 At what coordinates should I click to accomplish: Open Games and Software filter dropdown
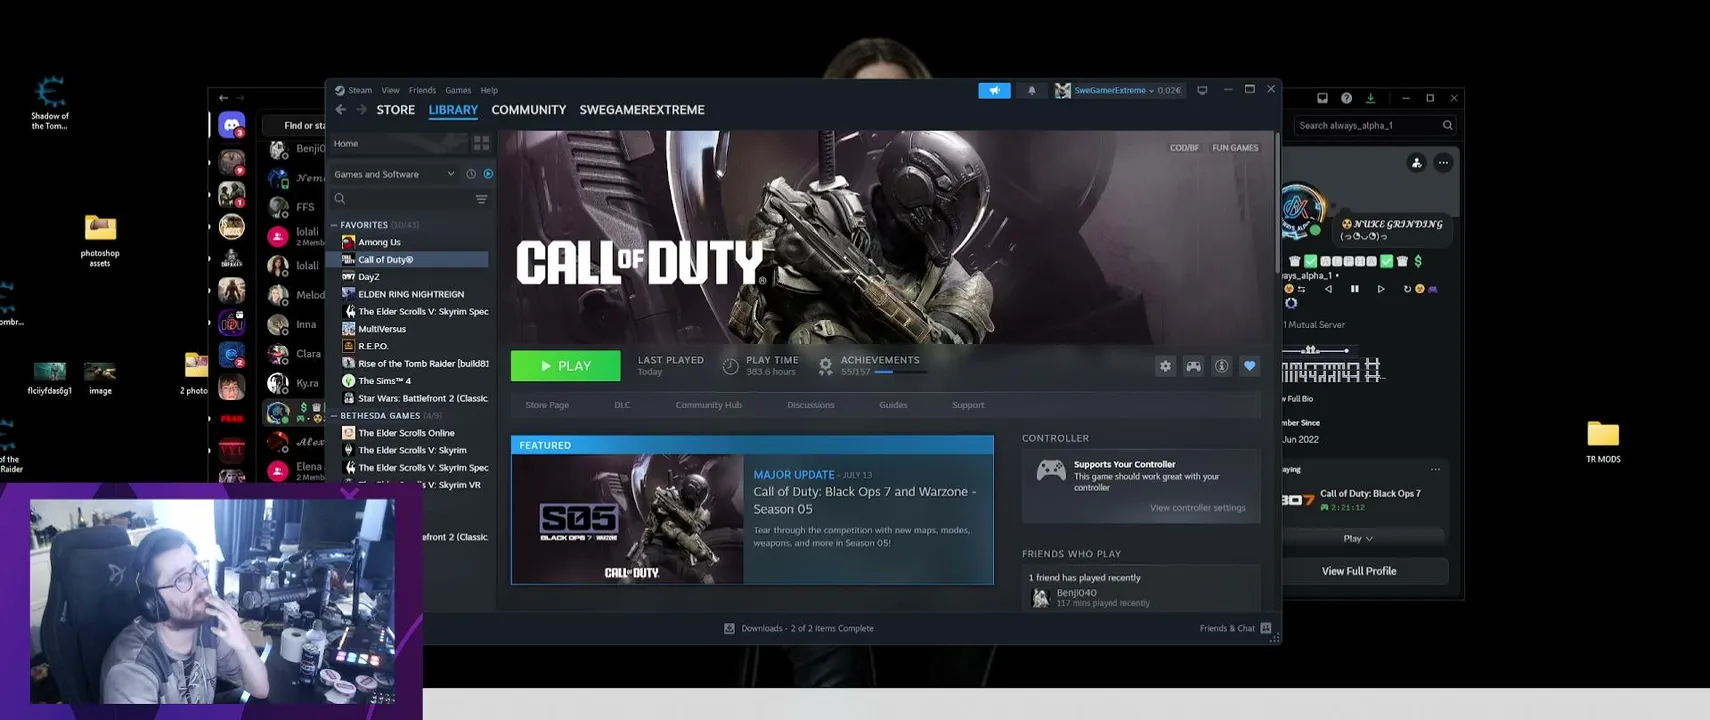(x=394, y=174)
